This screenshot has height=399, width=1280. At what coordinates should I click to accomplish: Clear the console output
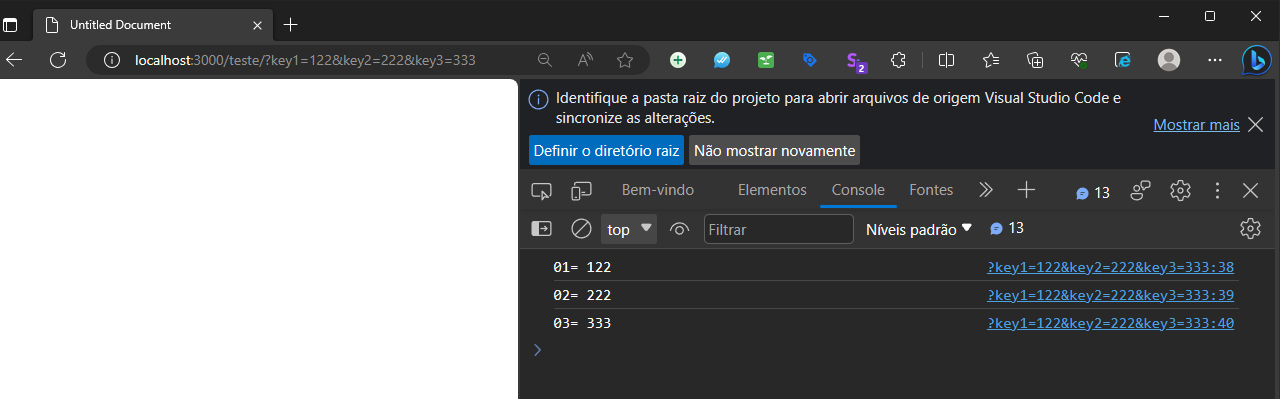point(581,229)
